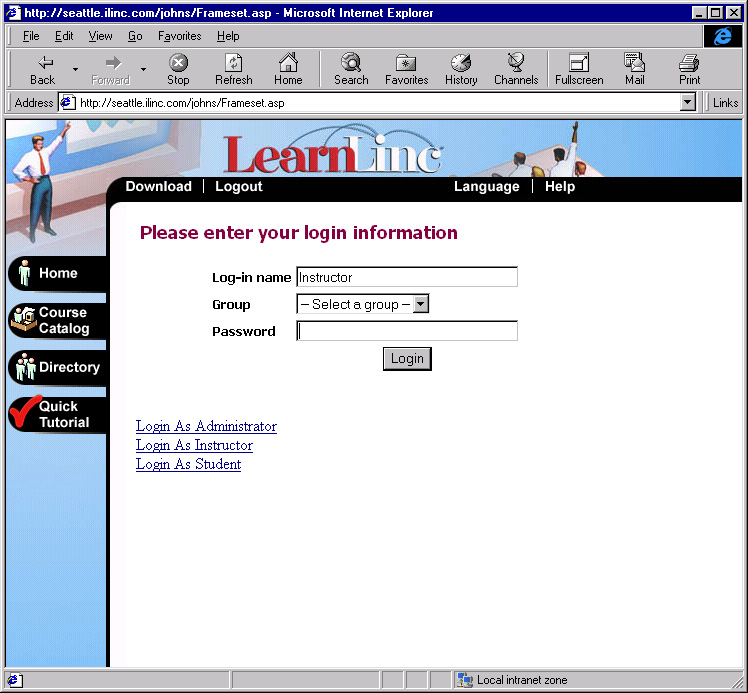Open the Edit menu
Screen dimensions: 748x693
click(64, 36)
